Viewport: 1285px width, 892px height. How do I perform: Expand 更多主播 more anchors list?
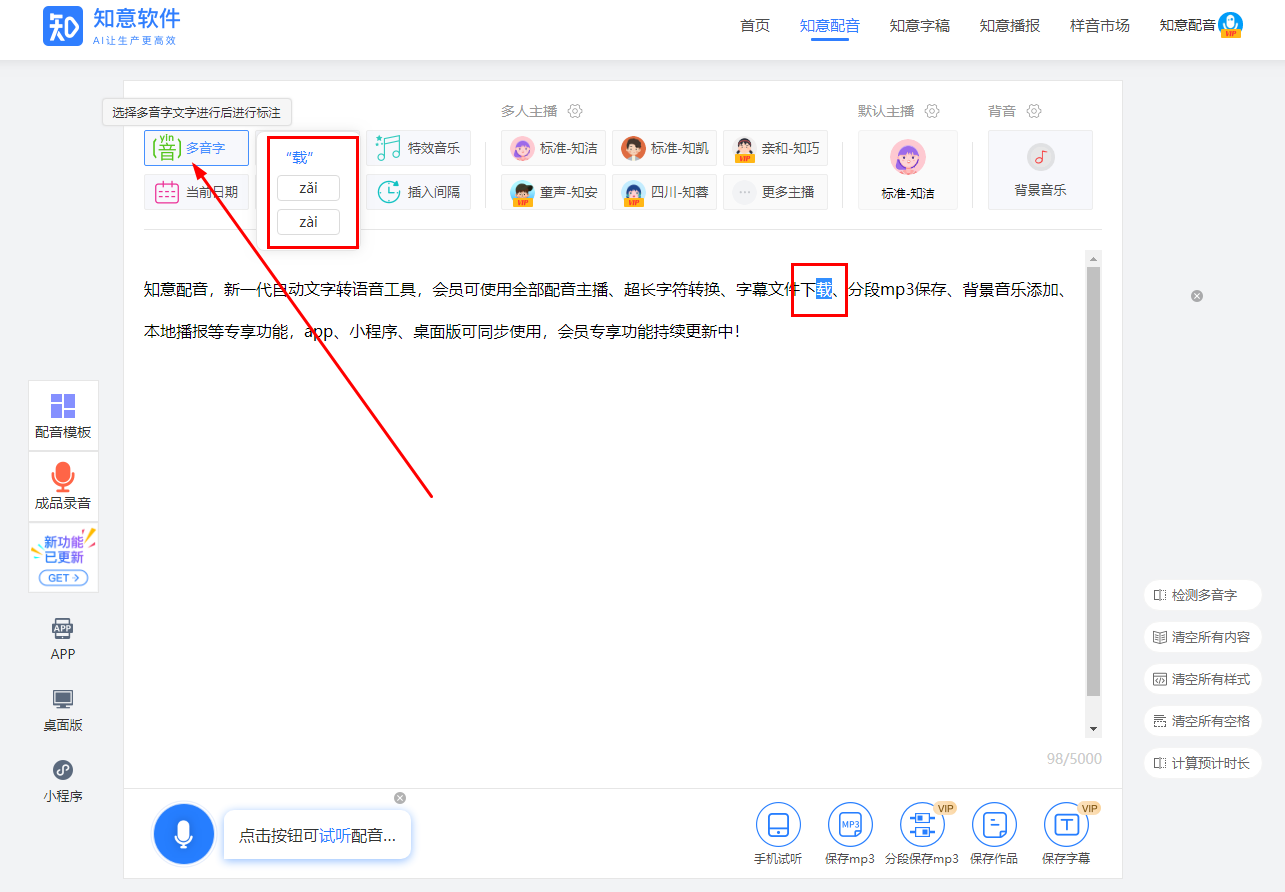(x=775, y=192)
